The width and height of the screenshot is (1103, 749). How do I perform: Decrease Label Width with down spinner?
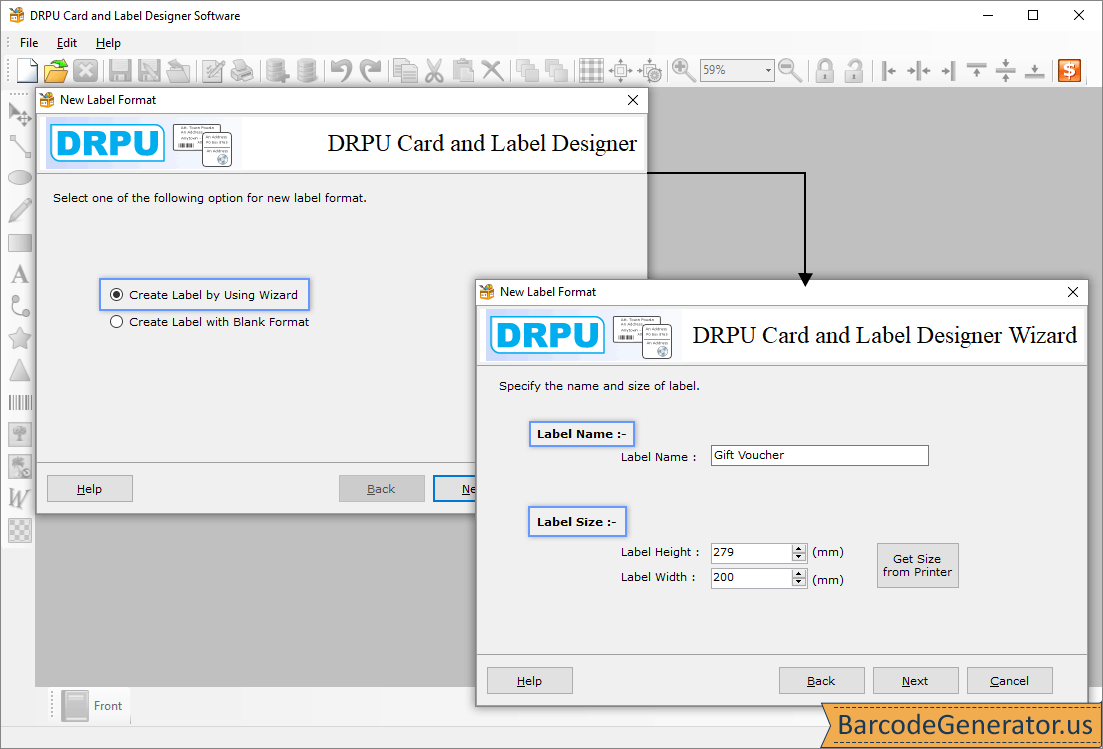[798, 582]
